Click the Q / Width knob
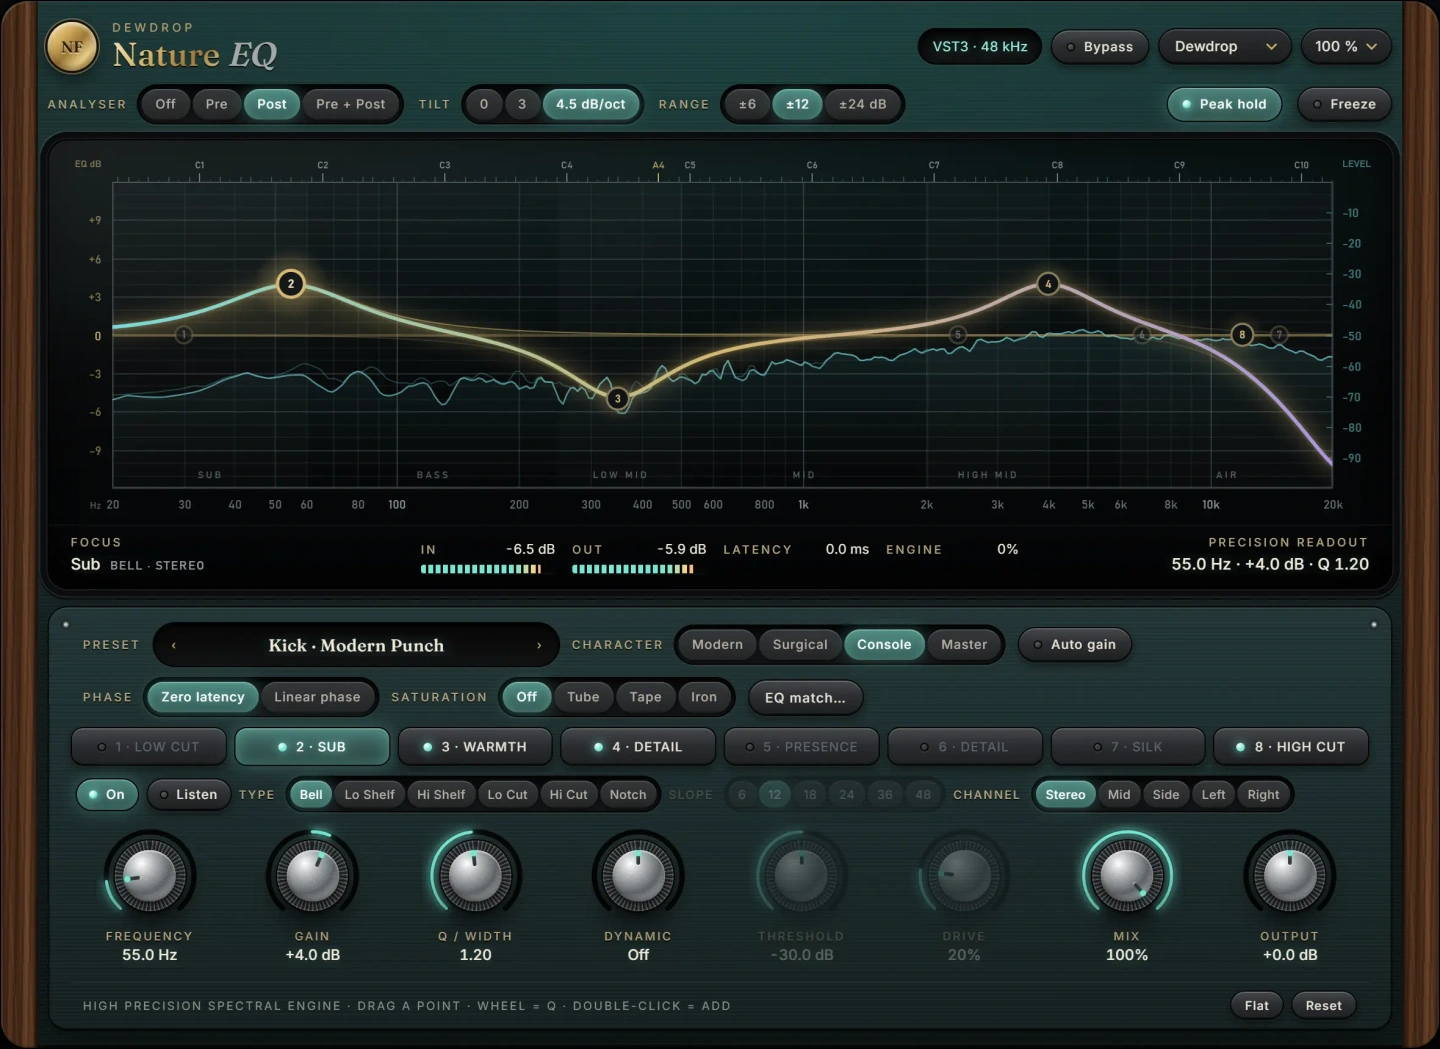The width and height of the screenshot is (1440, 1049). pyautogui.click(x=475, y=876)
